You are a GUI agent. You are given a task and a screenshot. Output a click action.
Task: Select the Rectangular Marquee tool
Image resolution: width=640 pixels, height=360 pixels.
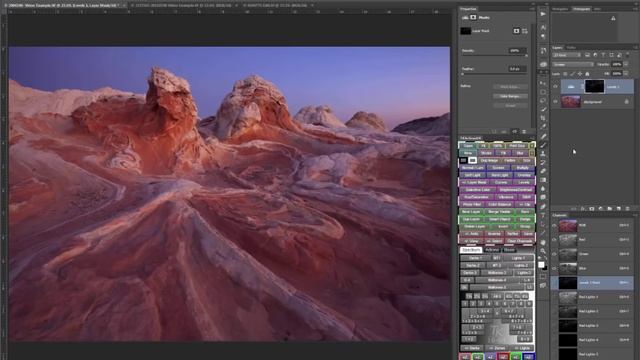coord(543,91)
